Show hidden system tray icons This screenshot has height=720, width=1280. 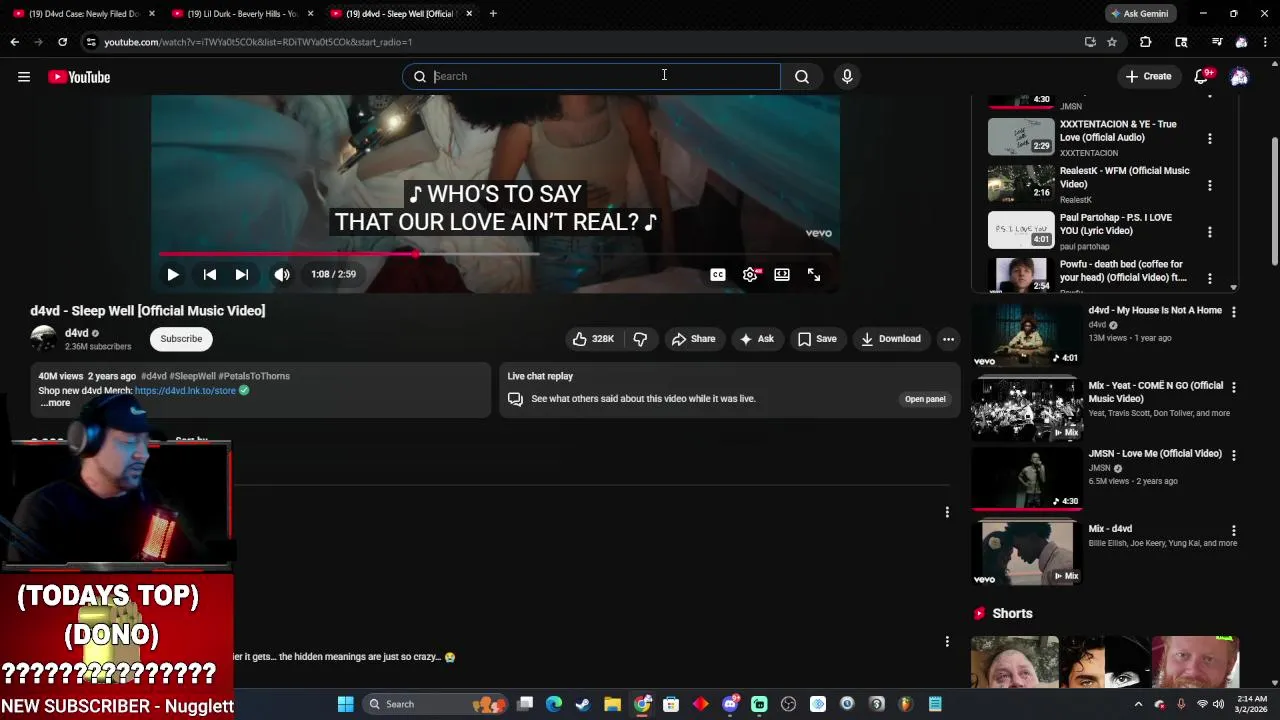click(x=1138, y=704)
